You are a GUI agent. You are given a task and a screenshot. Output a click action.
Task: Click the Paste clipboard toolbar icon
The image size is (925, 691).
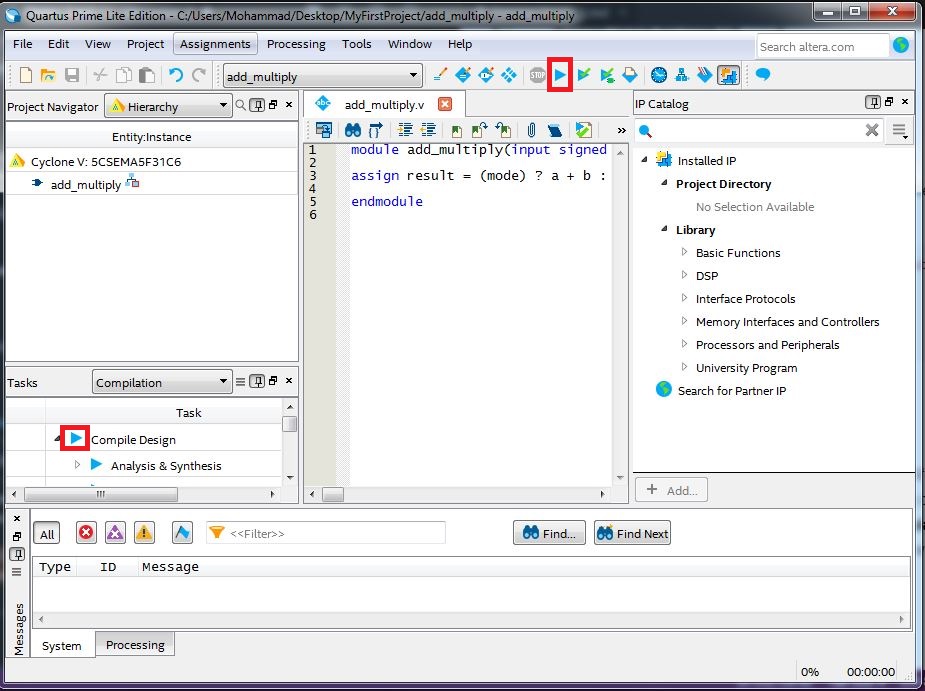(147, 75)
